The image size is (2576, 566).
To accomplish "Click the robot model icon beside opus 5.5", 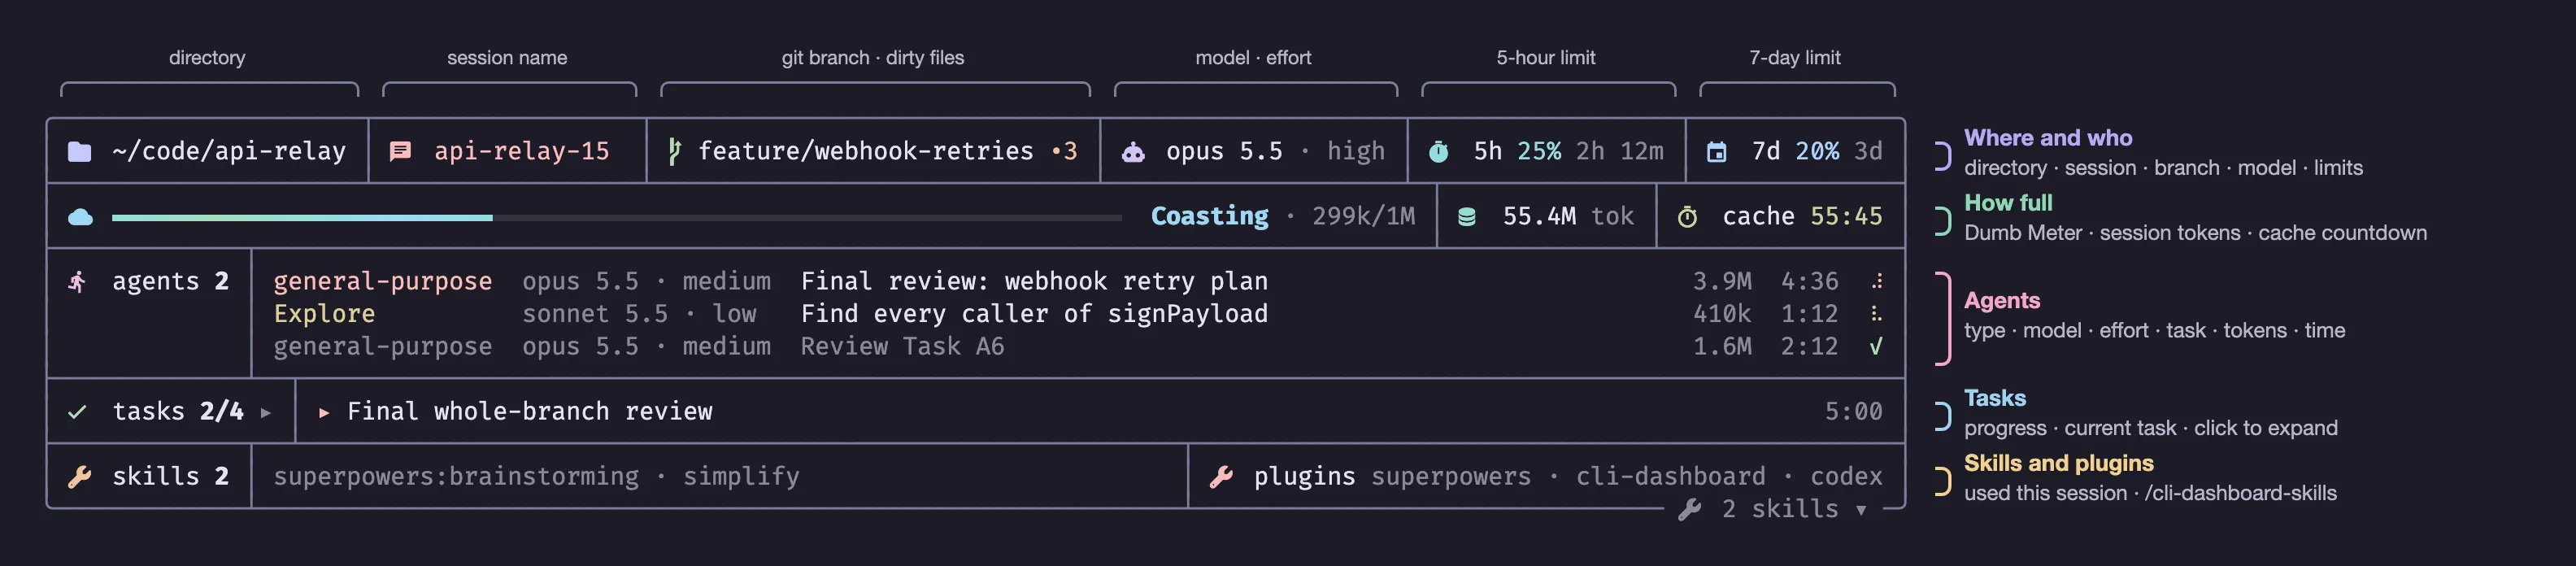I will 1133,152.
